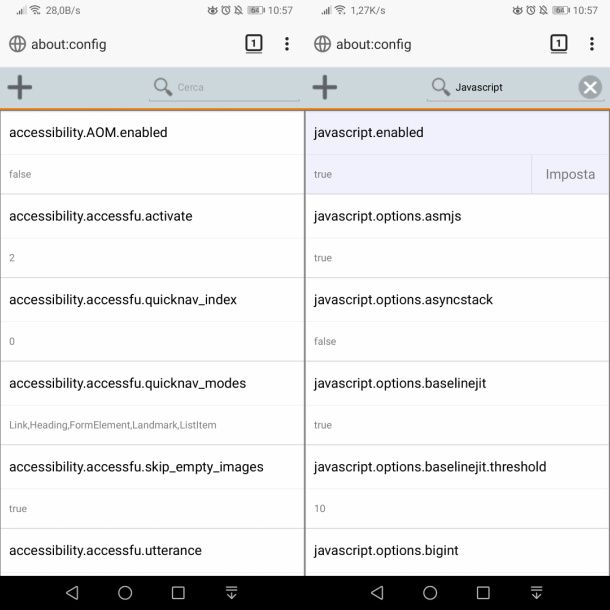
Task: Tap the hide-keyboard arrow icon in the right navbar
Action: (536, 592)
